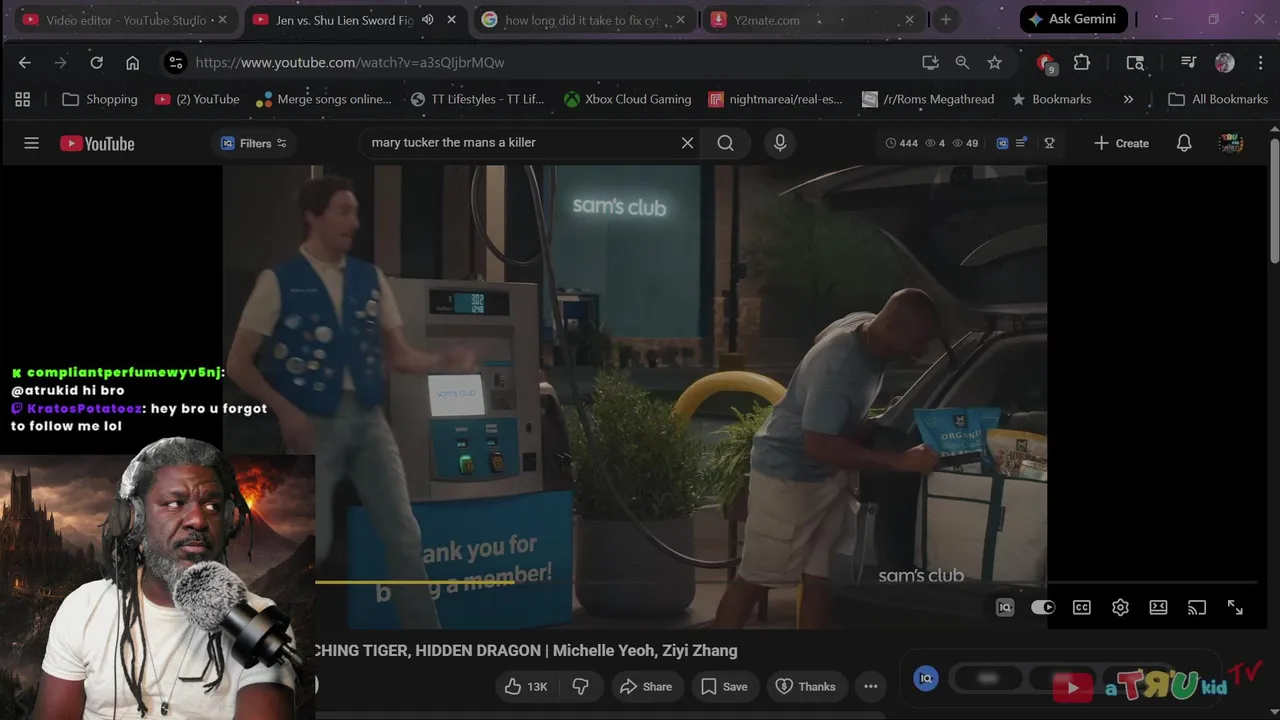The image size is (1280, 720).
Task: Open search tabs icon in toolbar
Action: 1135,62
